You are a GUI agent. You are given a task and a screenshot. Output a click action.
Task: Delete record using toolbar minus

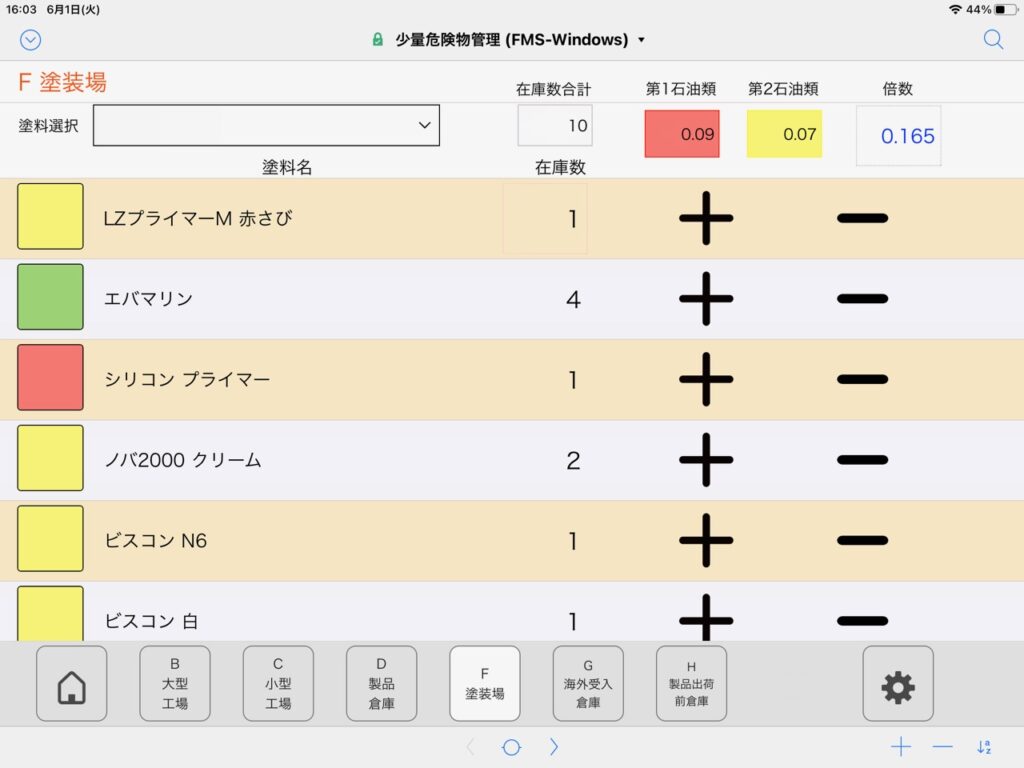pyautogui.click(x=942, y=747)
